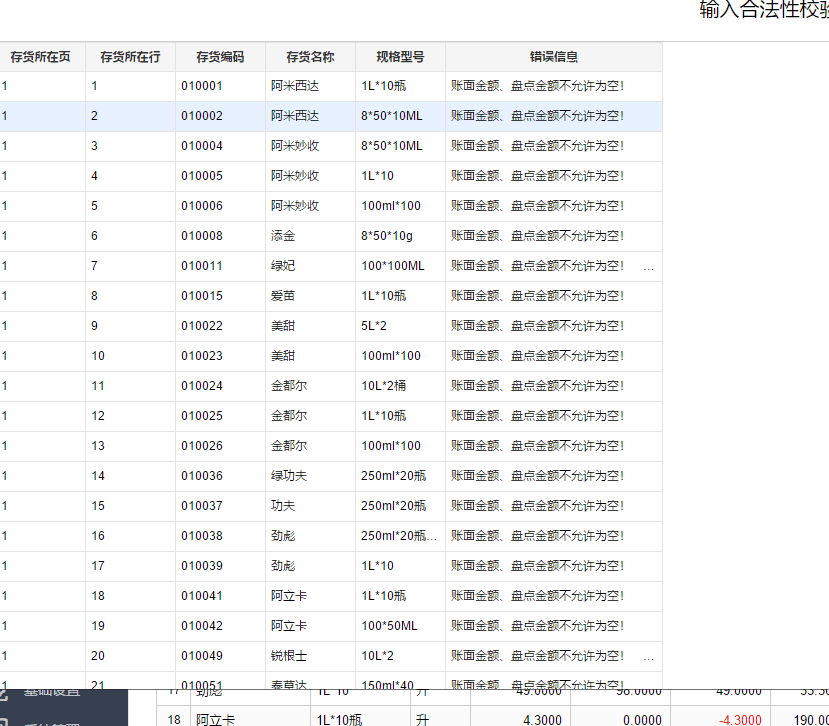Click inventory code 010008
Image resolution: width=829 pixels, height=726 pixels.
coord(202,236)
